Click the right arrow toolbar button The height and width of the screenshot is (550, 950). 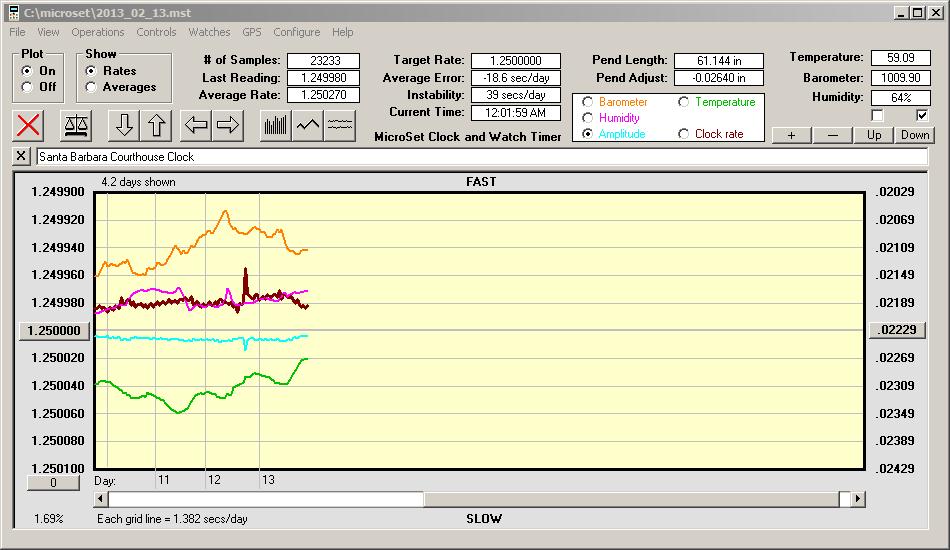click(x=228, y=125)
